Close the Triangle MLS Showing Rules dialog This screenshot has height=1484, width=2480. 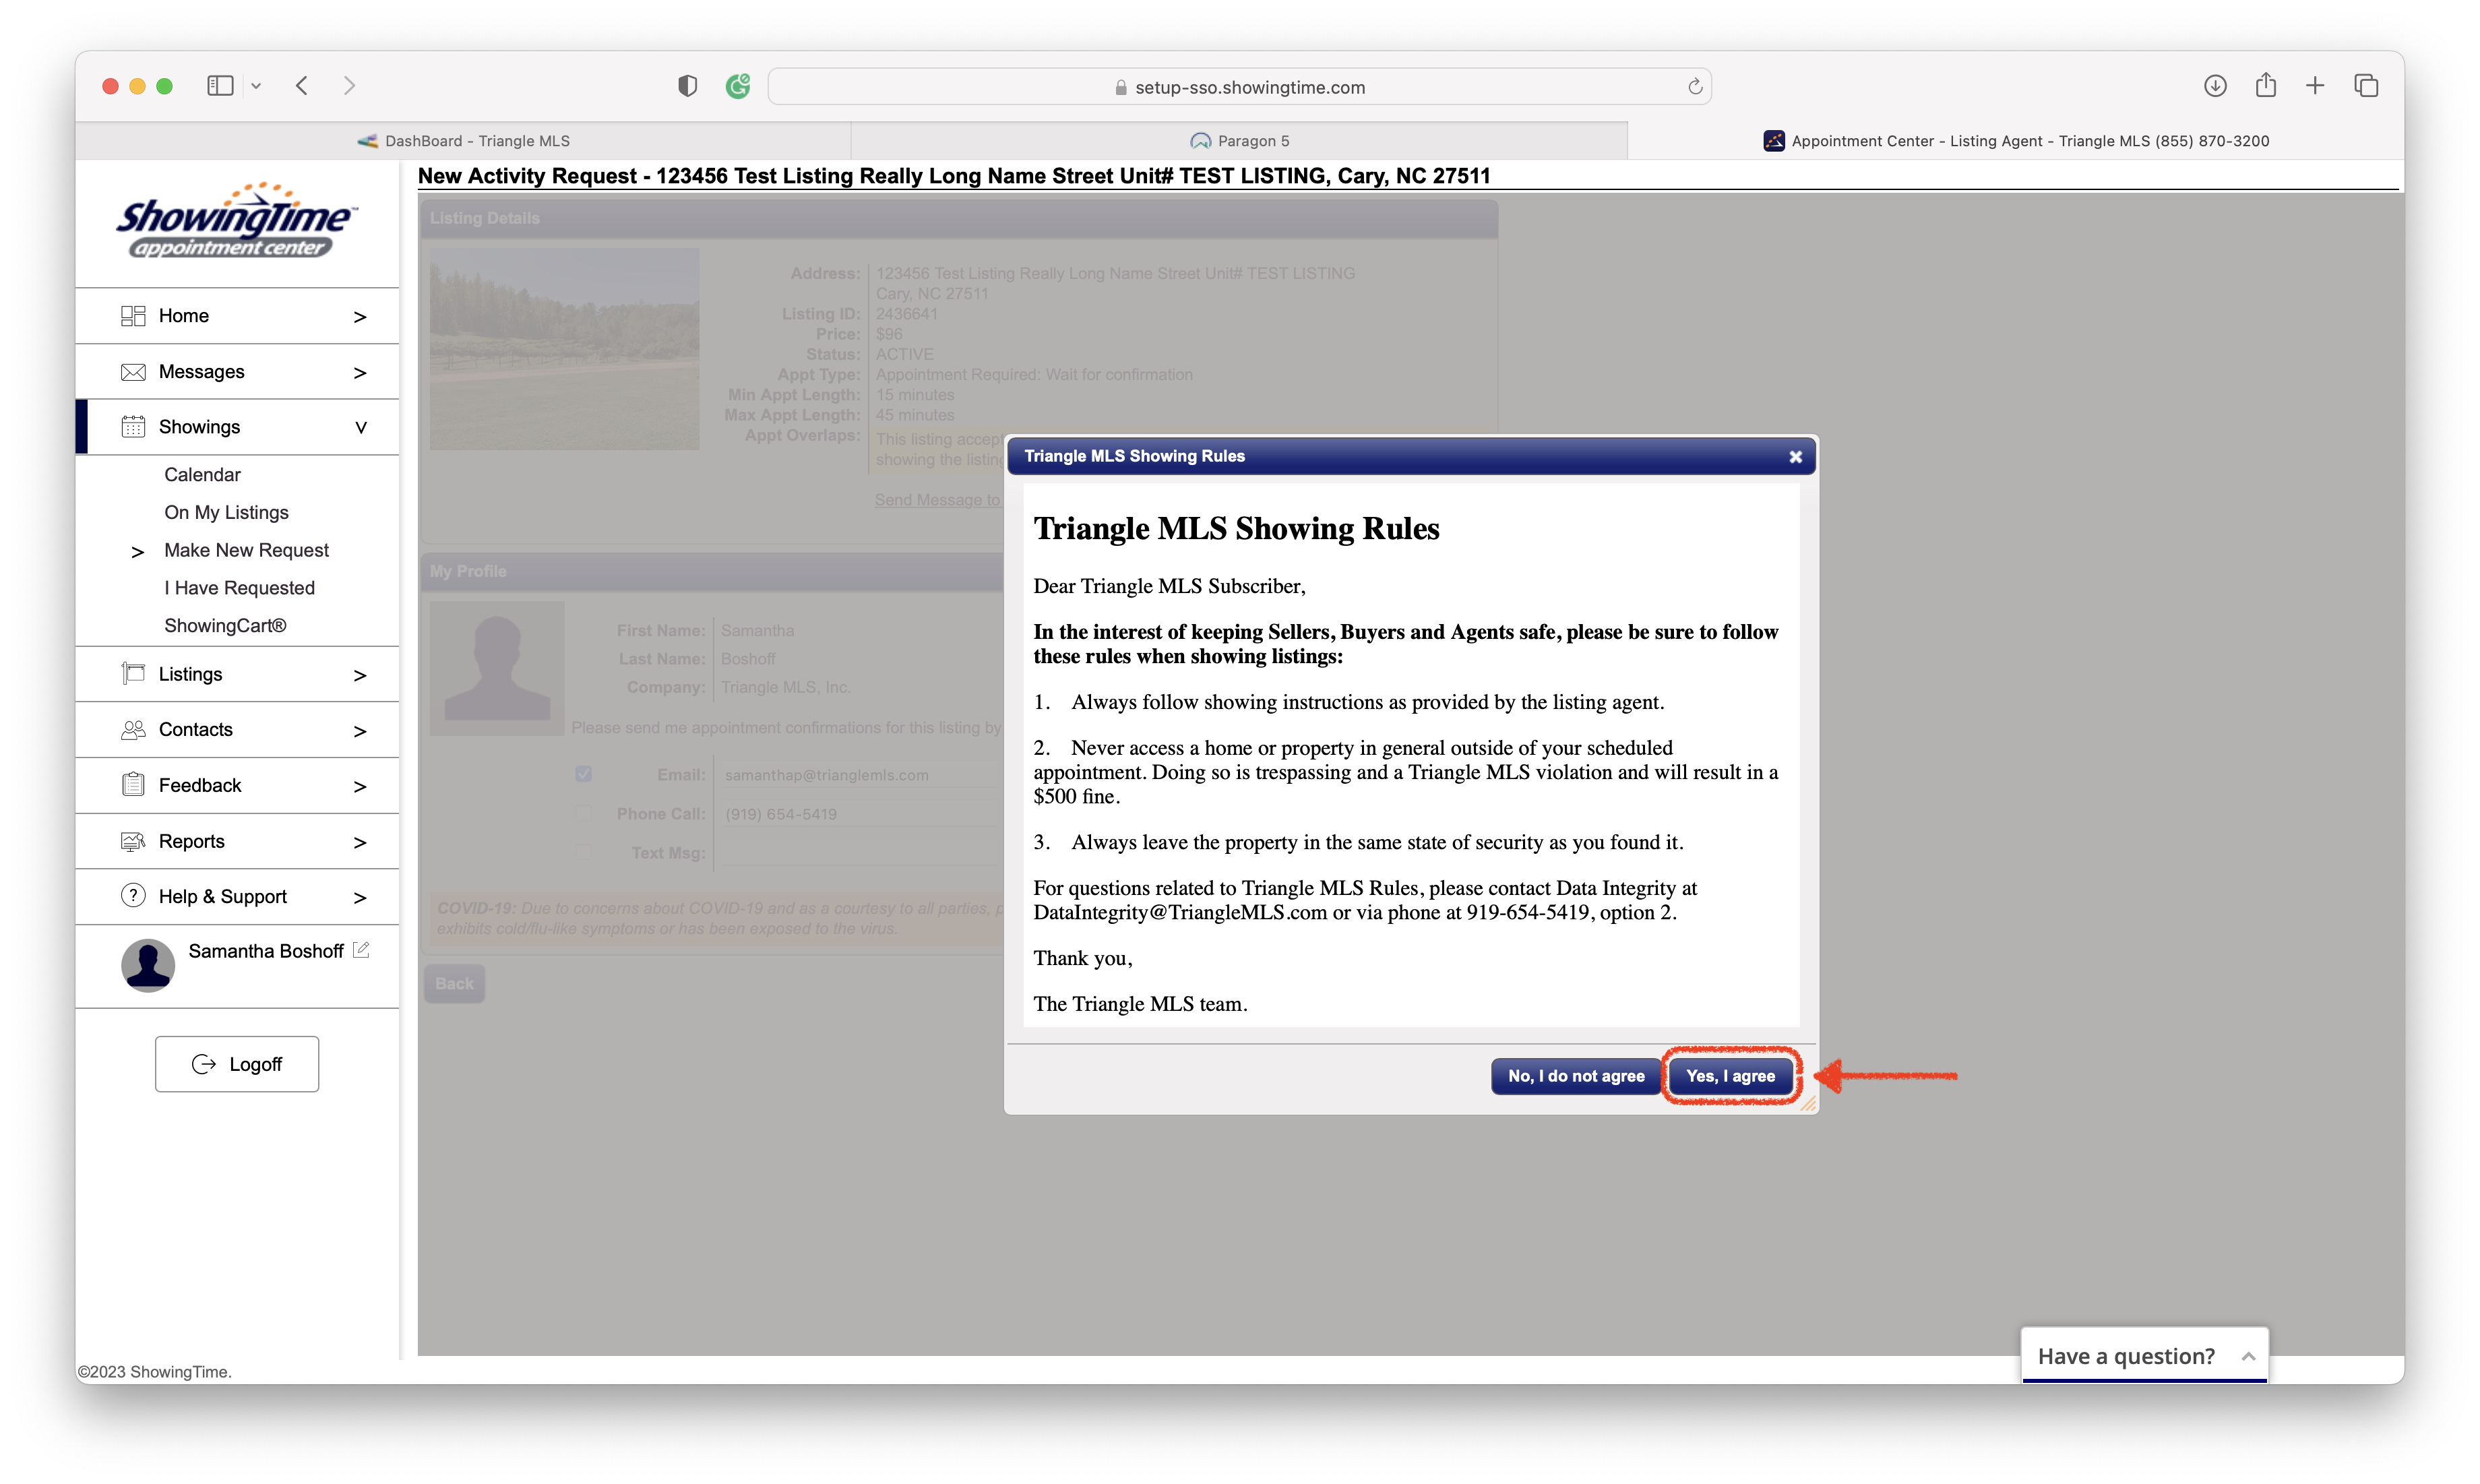(x=1795, y=457)
